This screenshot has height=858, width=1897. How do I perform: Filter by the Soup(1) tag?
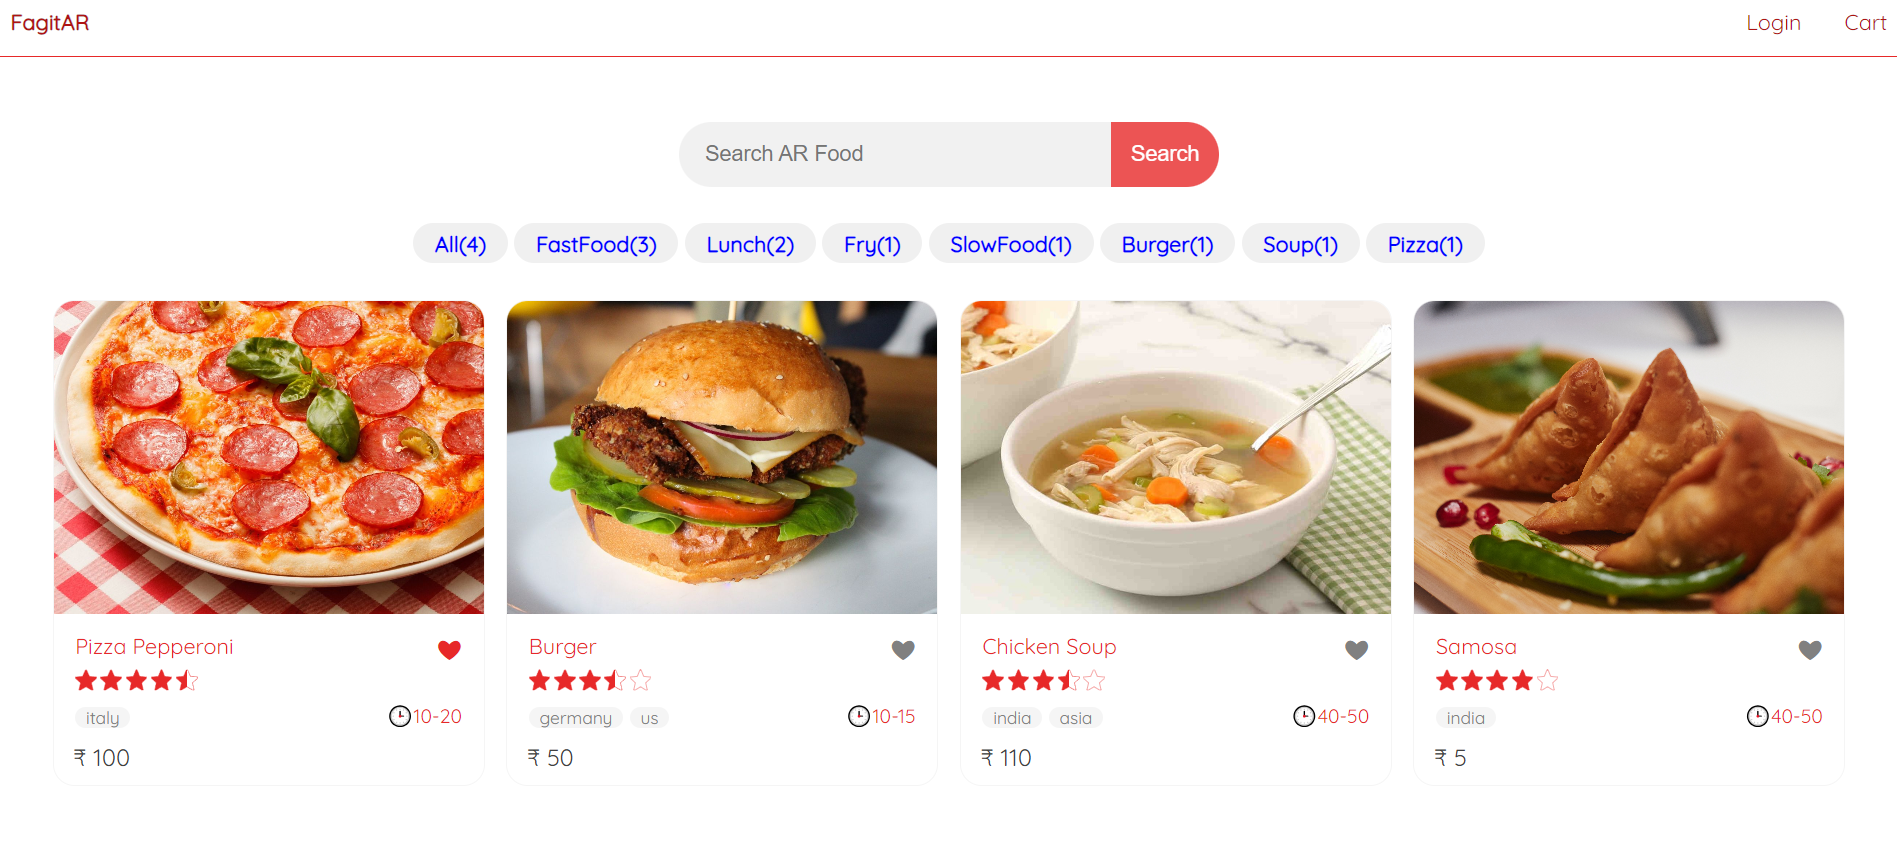click(1300, 244)
